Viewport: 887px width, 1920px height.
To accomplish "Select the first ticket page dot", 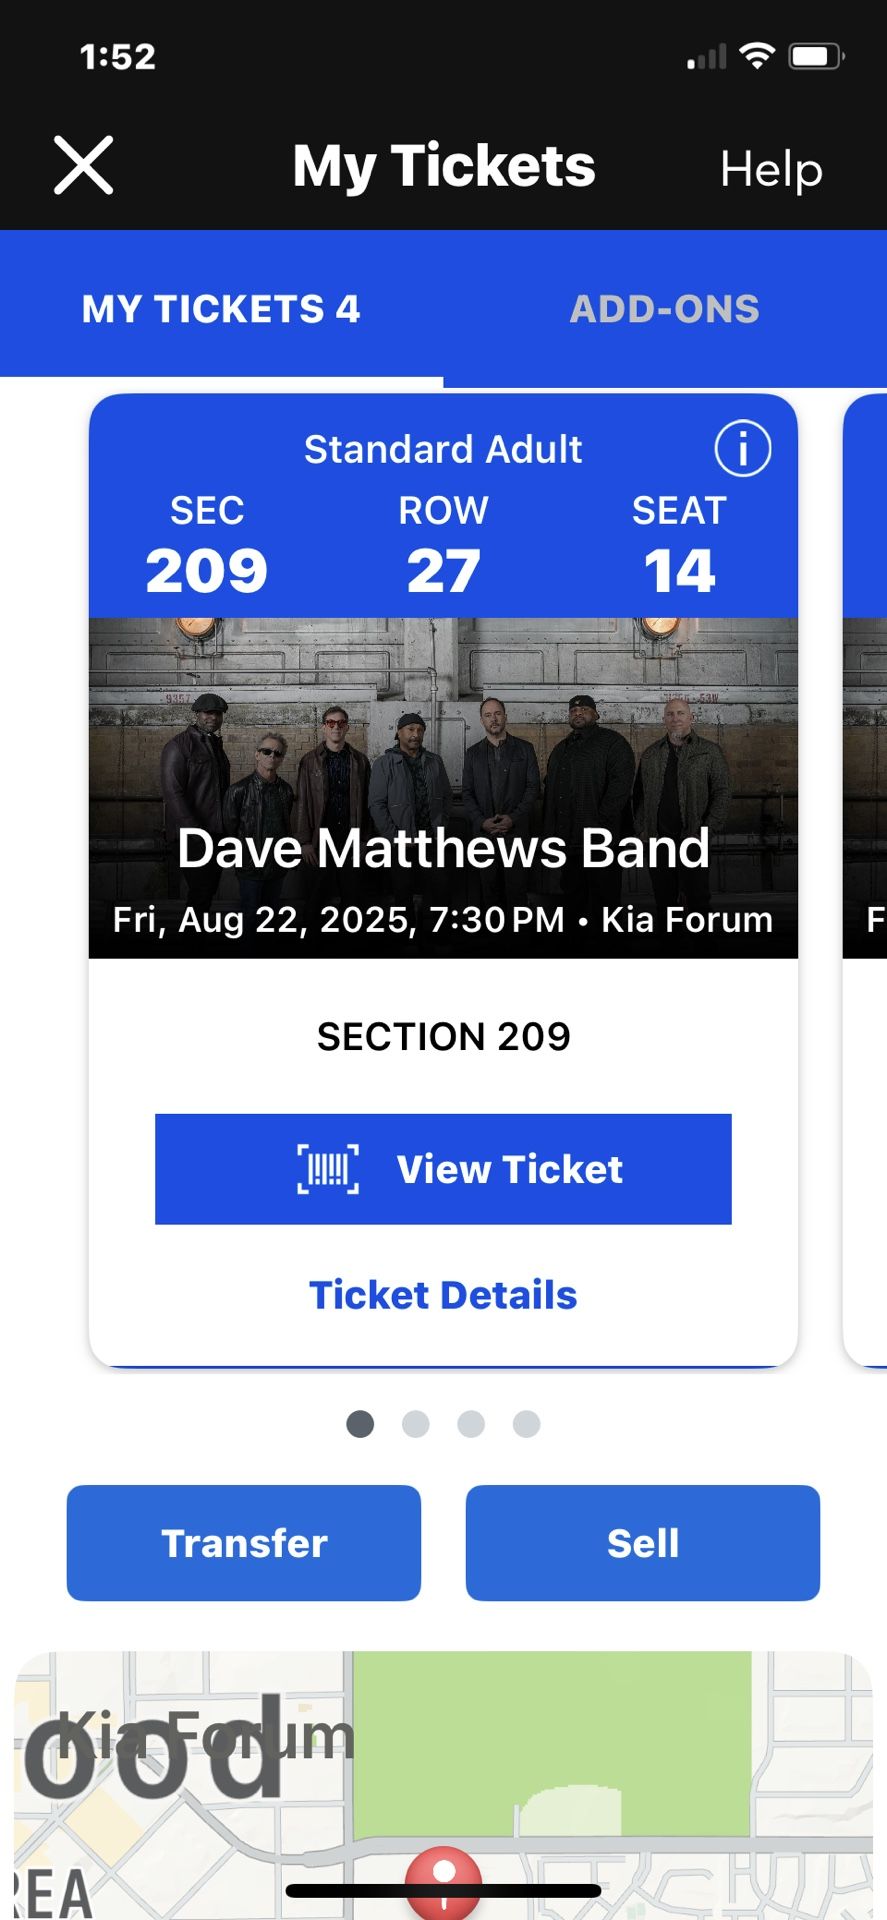I will pyautogui.click(x=360, y=1424).
